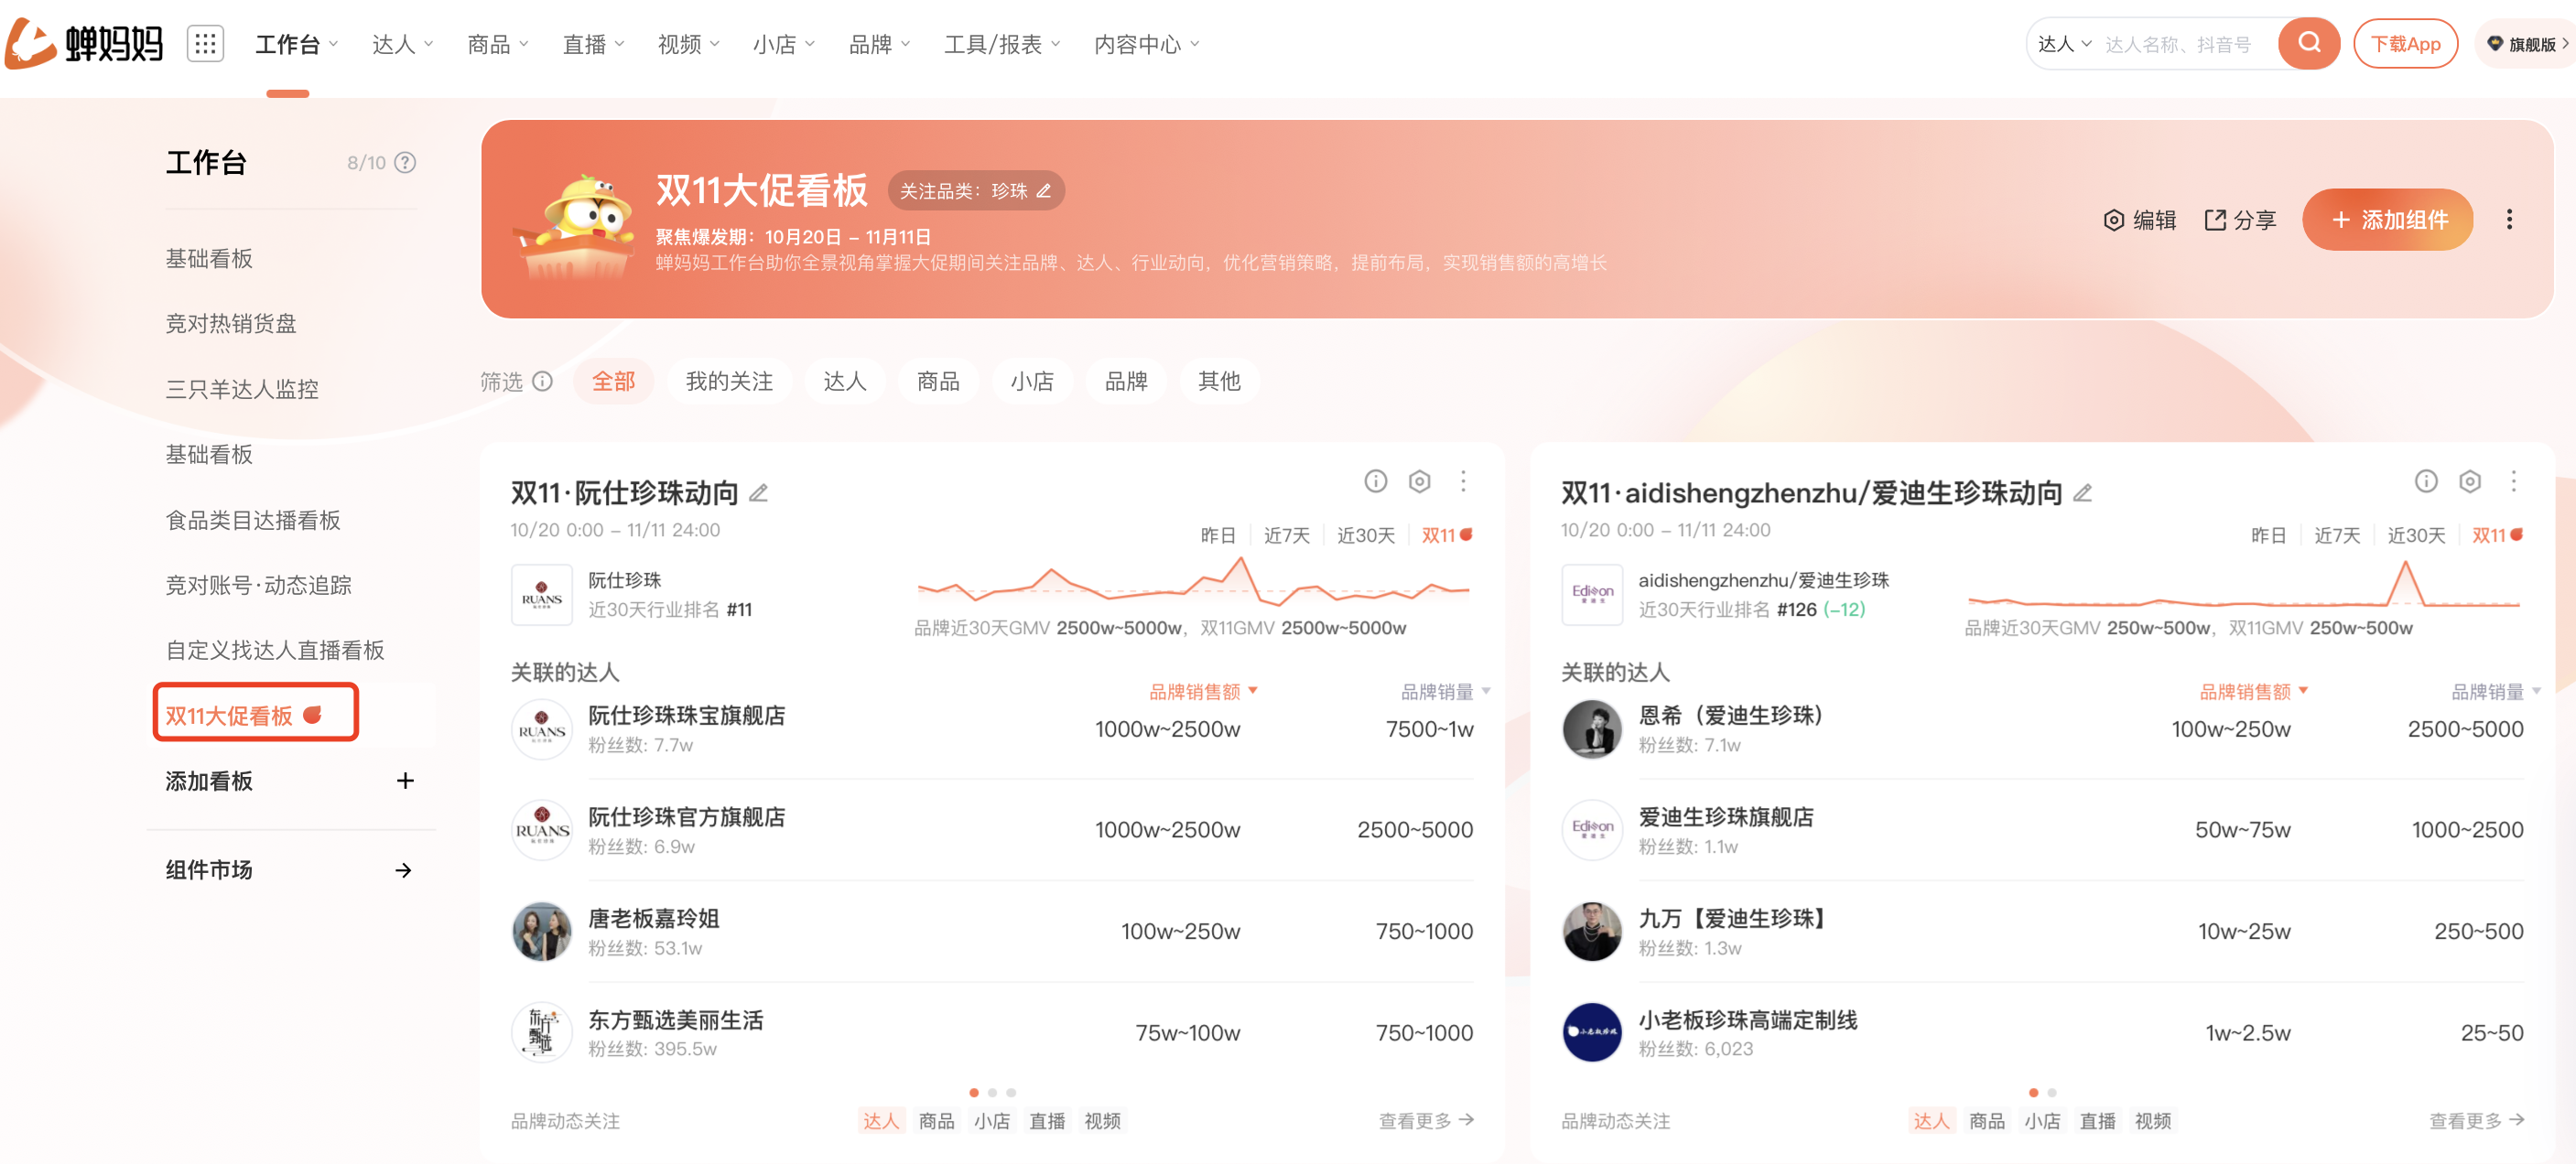Open settings icon on the 阮仕珍珠动向 card
This screenshot has height=1164, width=2576.
1418,481
